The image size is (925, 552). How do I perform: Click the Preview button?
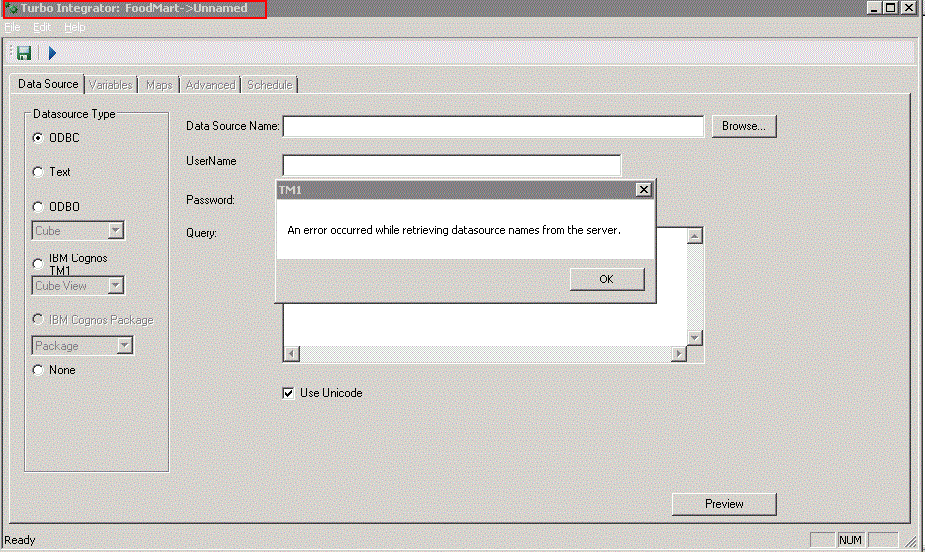(724, 504)
